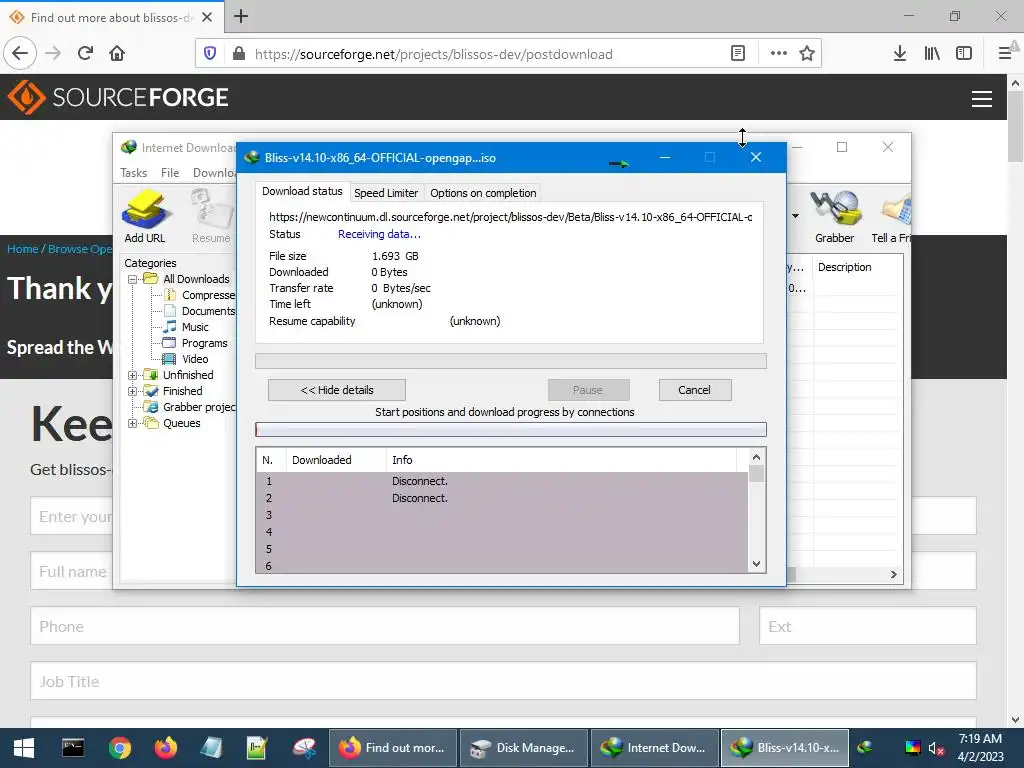
Task: Cancel the Bliss download
Action: (x=694, y=390)
